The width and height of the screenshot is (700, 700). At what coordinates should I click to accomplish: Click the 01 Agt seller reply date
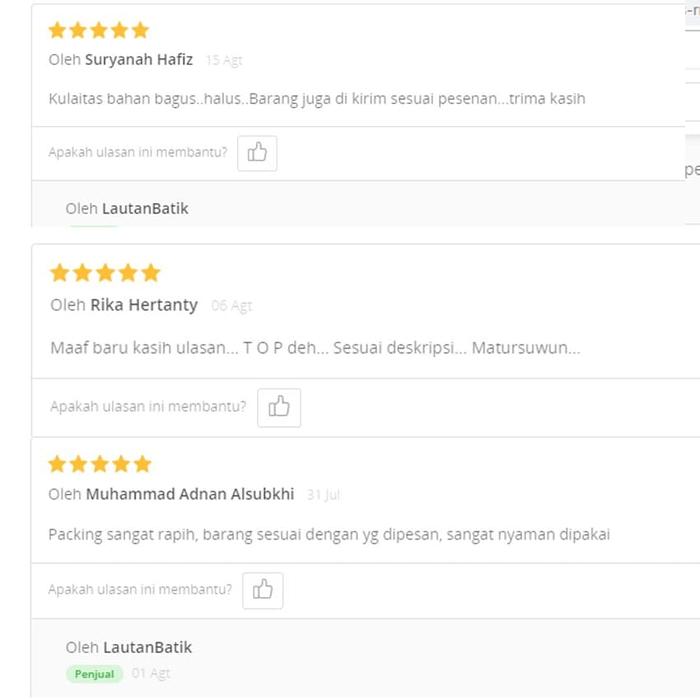click(x=151, y=674)
